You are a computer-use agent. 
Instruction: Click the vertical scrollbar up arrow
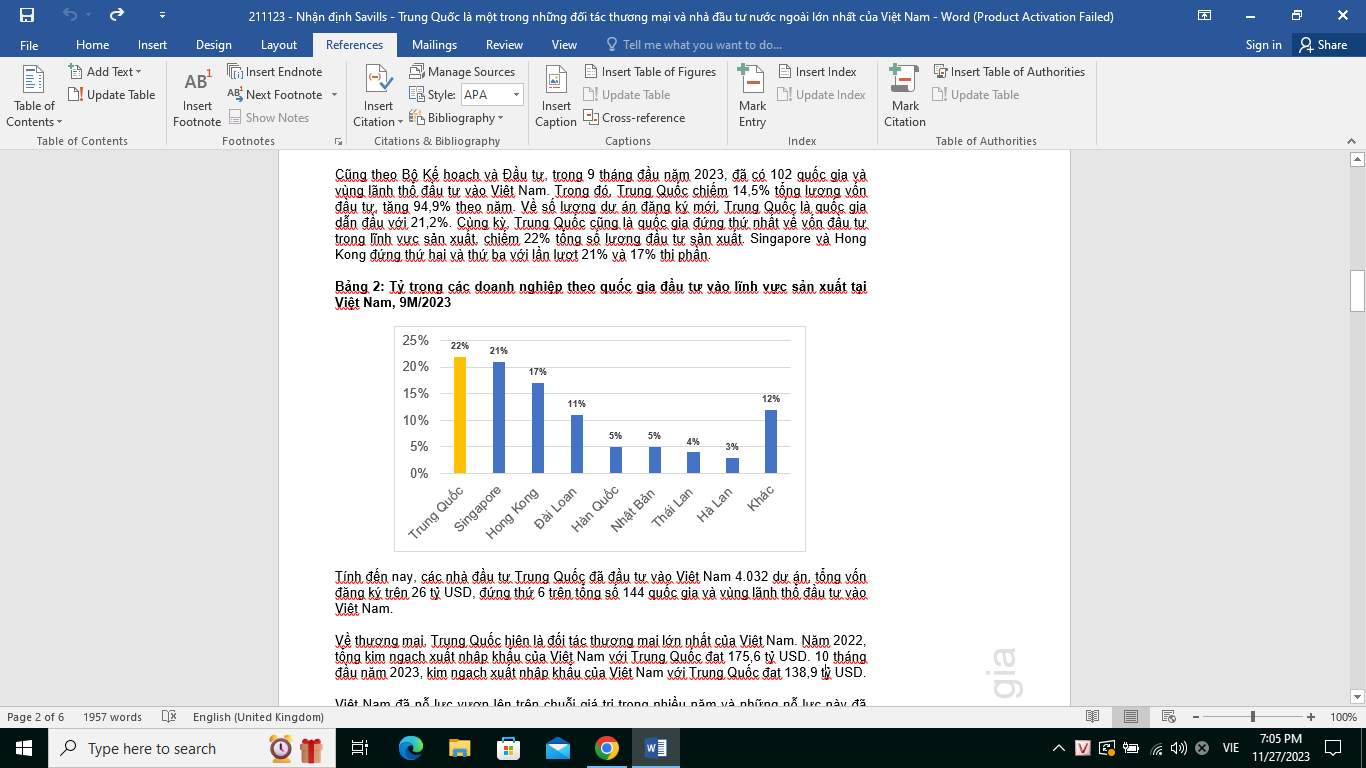pyautogui.click(x=1357, y=158)
